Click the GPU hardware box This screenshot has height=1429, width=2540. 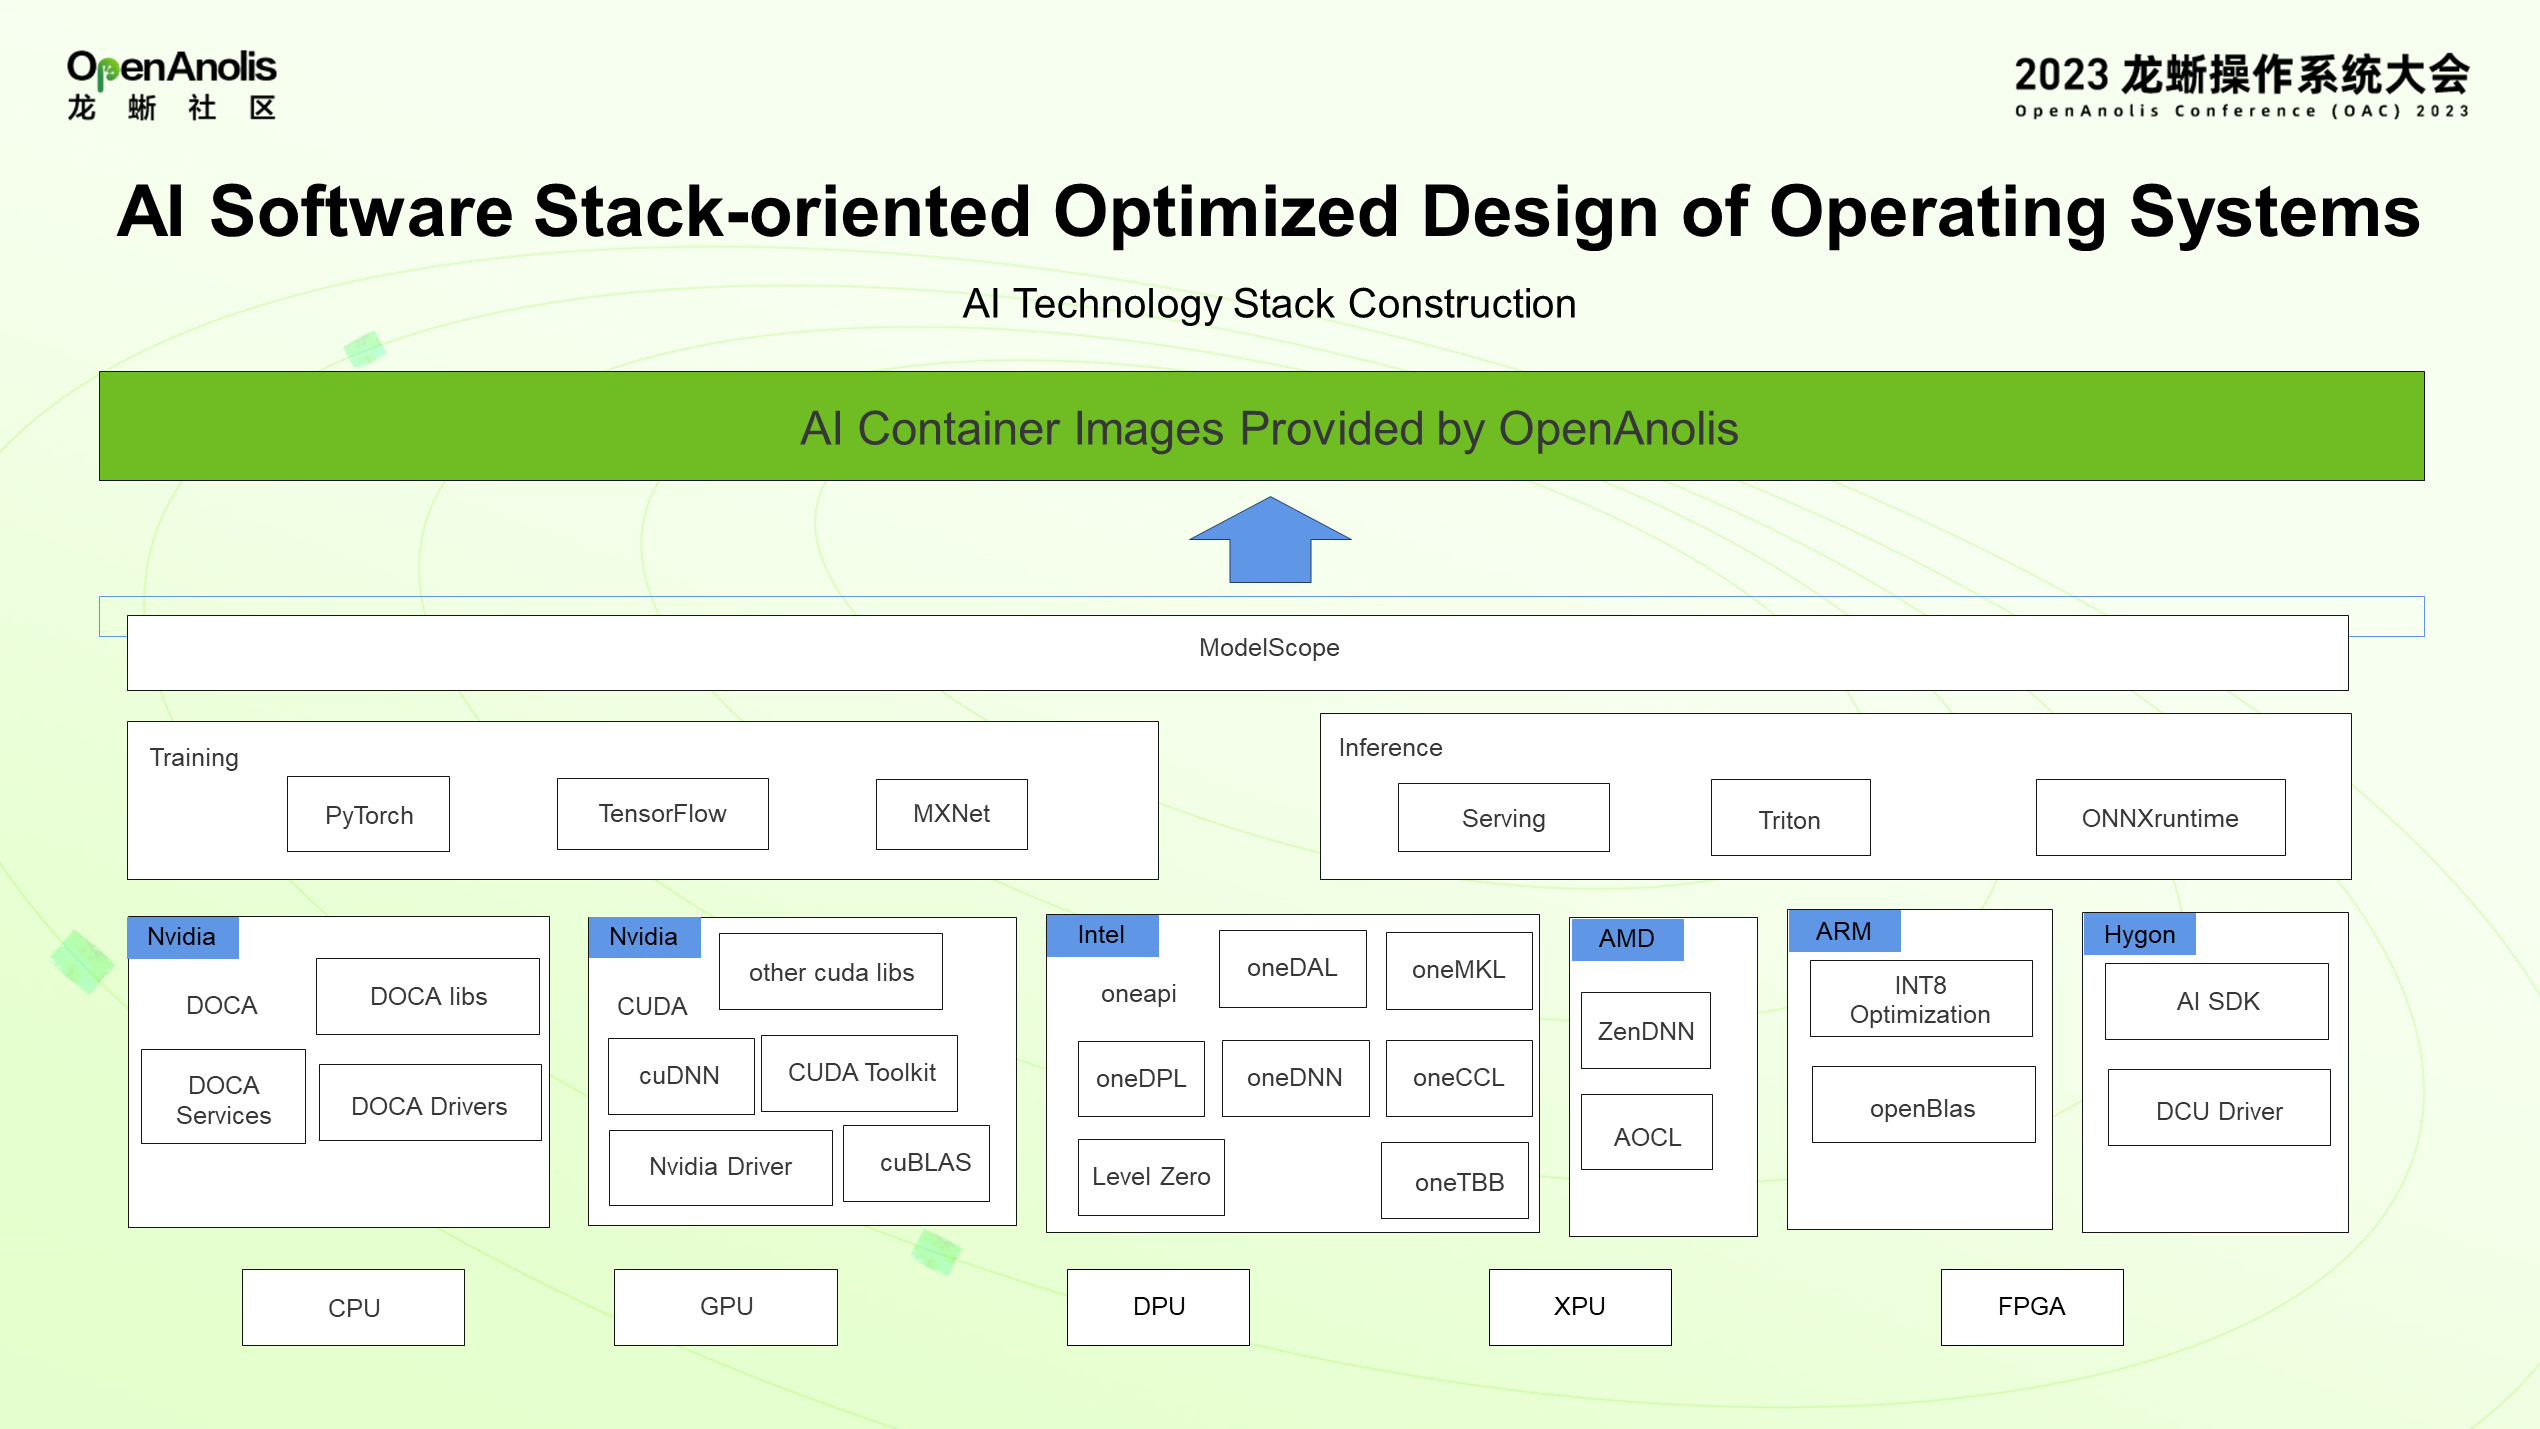tap(726, 1308)
